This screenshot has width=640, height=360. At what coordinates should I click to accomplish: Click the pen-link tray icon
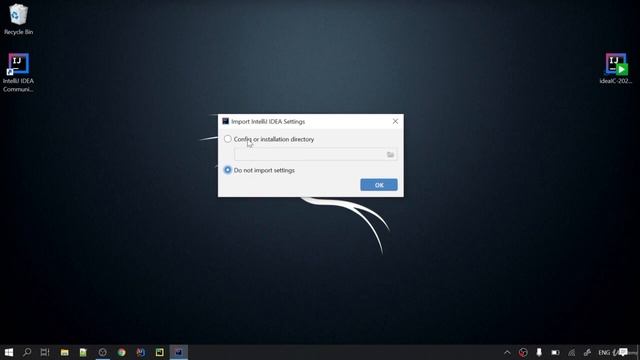point(587,353)
